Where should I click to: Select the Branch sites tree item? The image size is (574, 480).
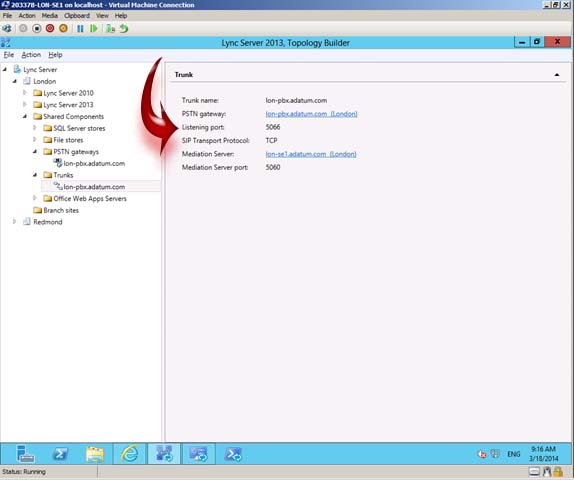[61, 210]
